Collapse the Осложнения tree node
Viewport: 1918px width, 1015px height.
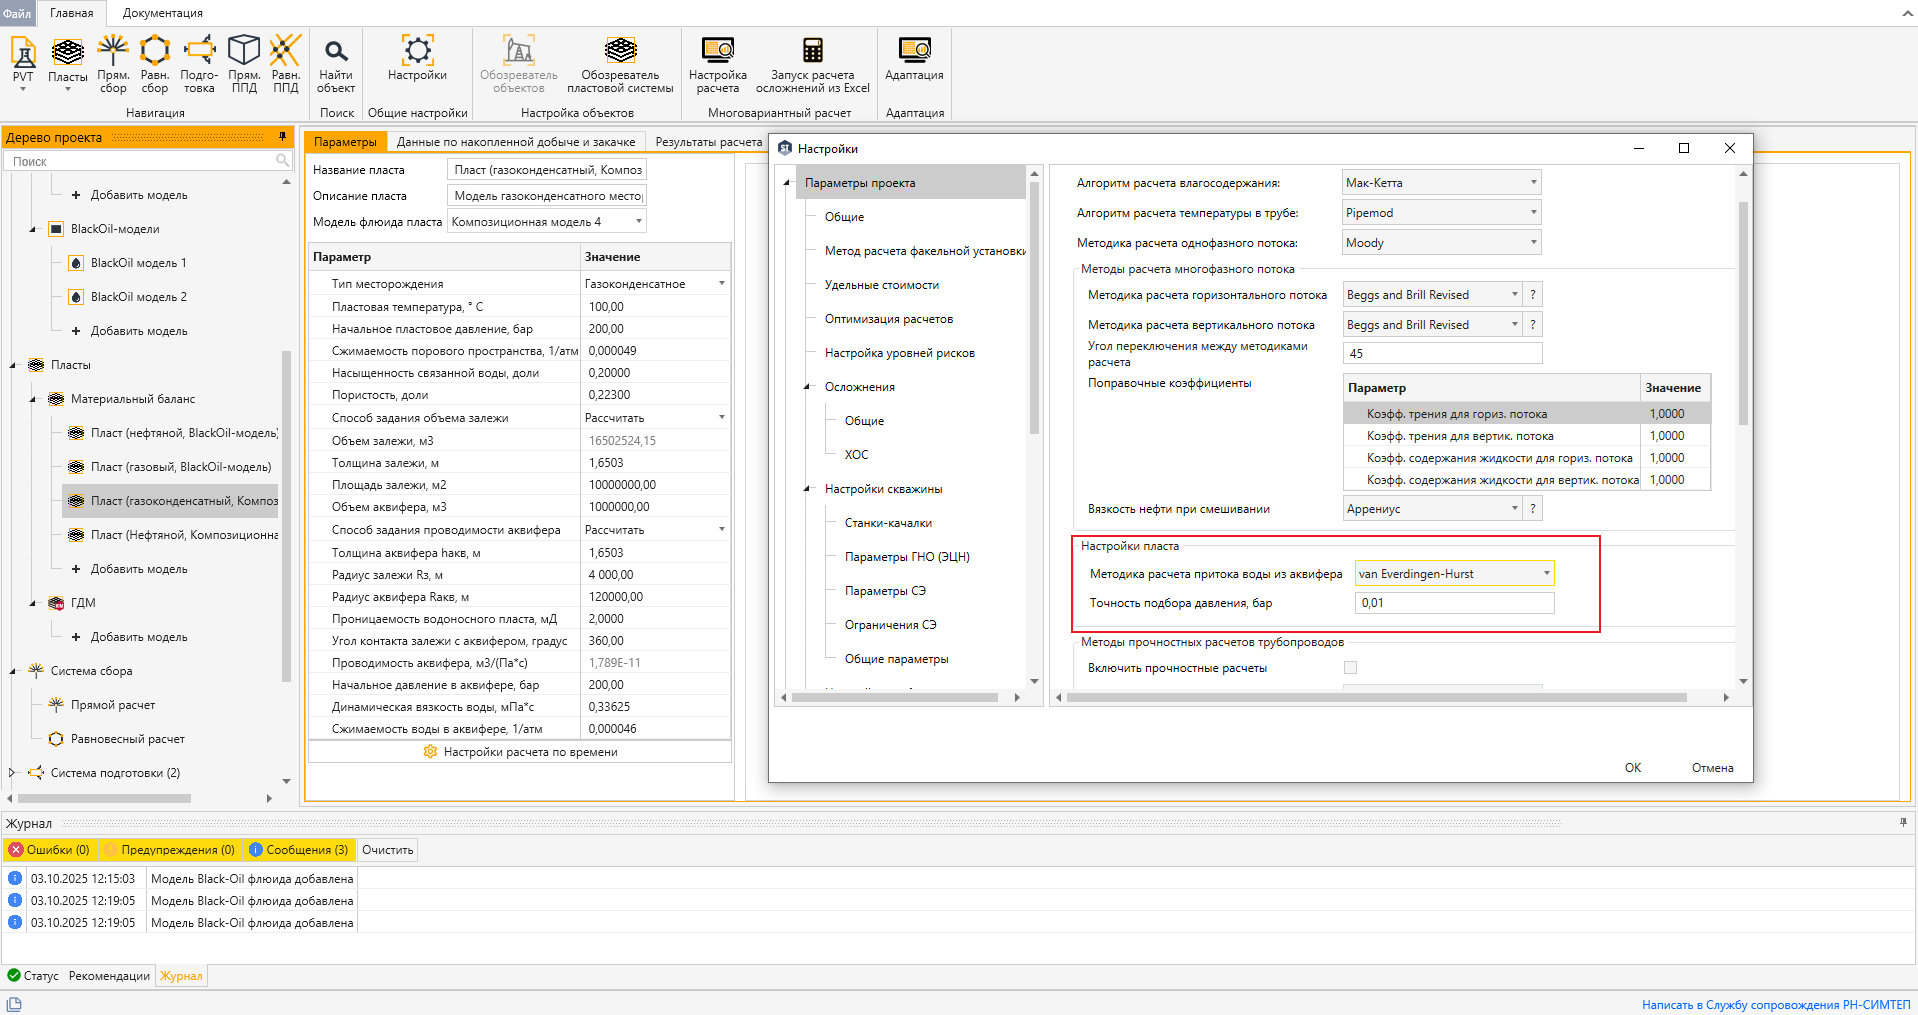807,387
